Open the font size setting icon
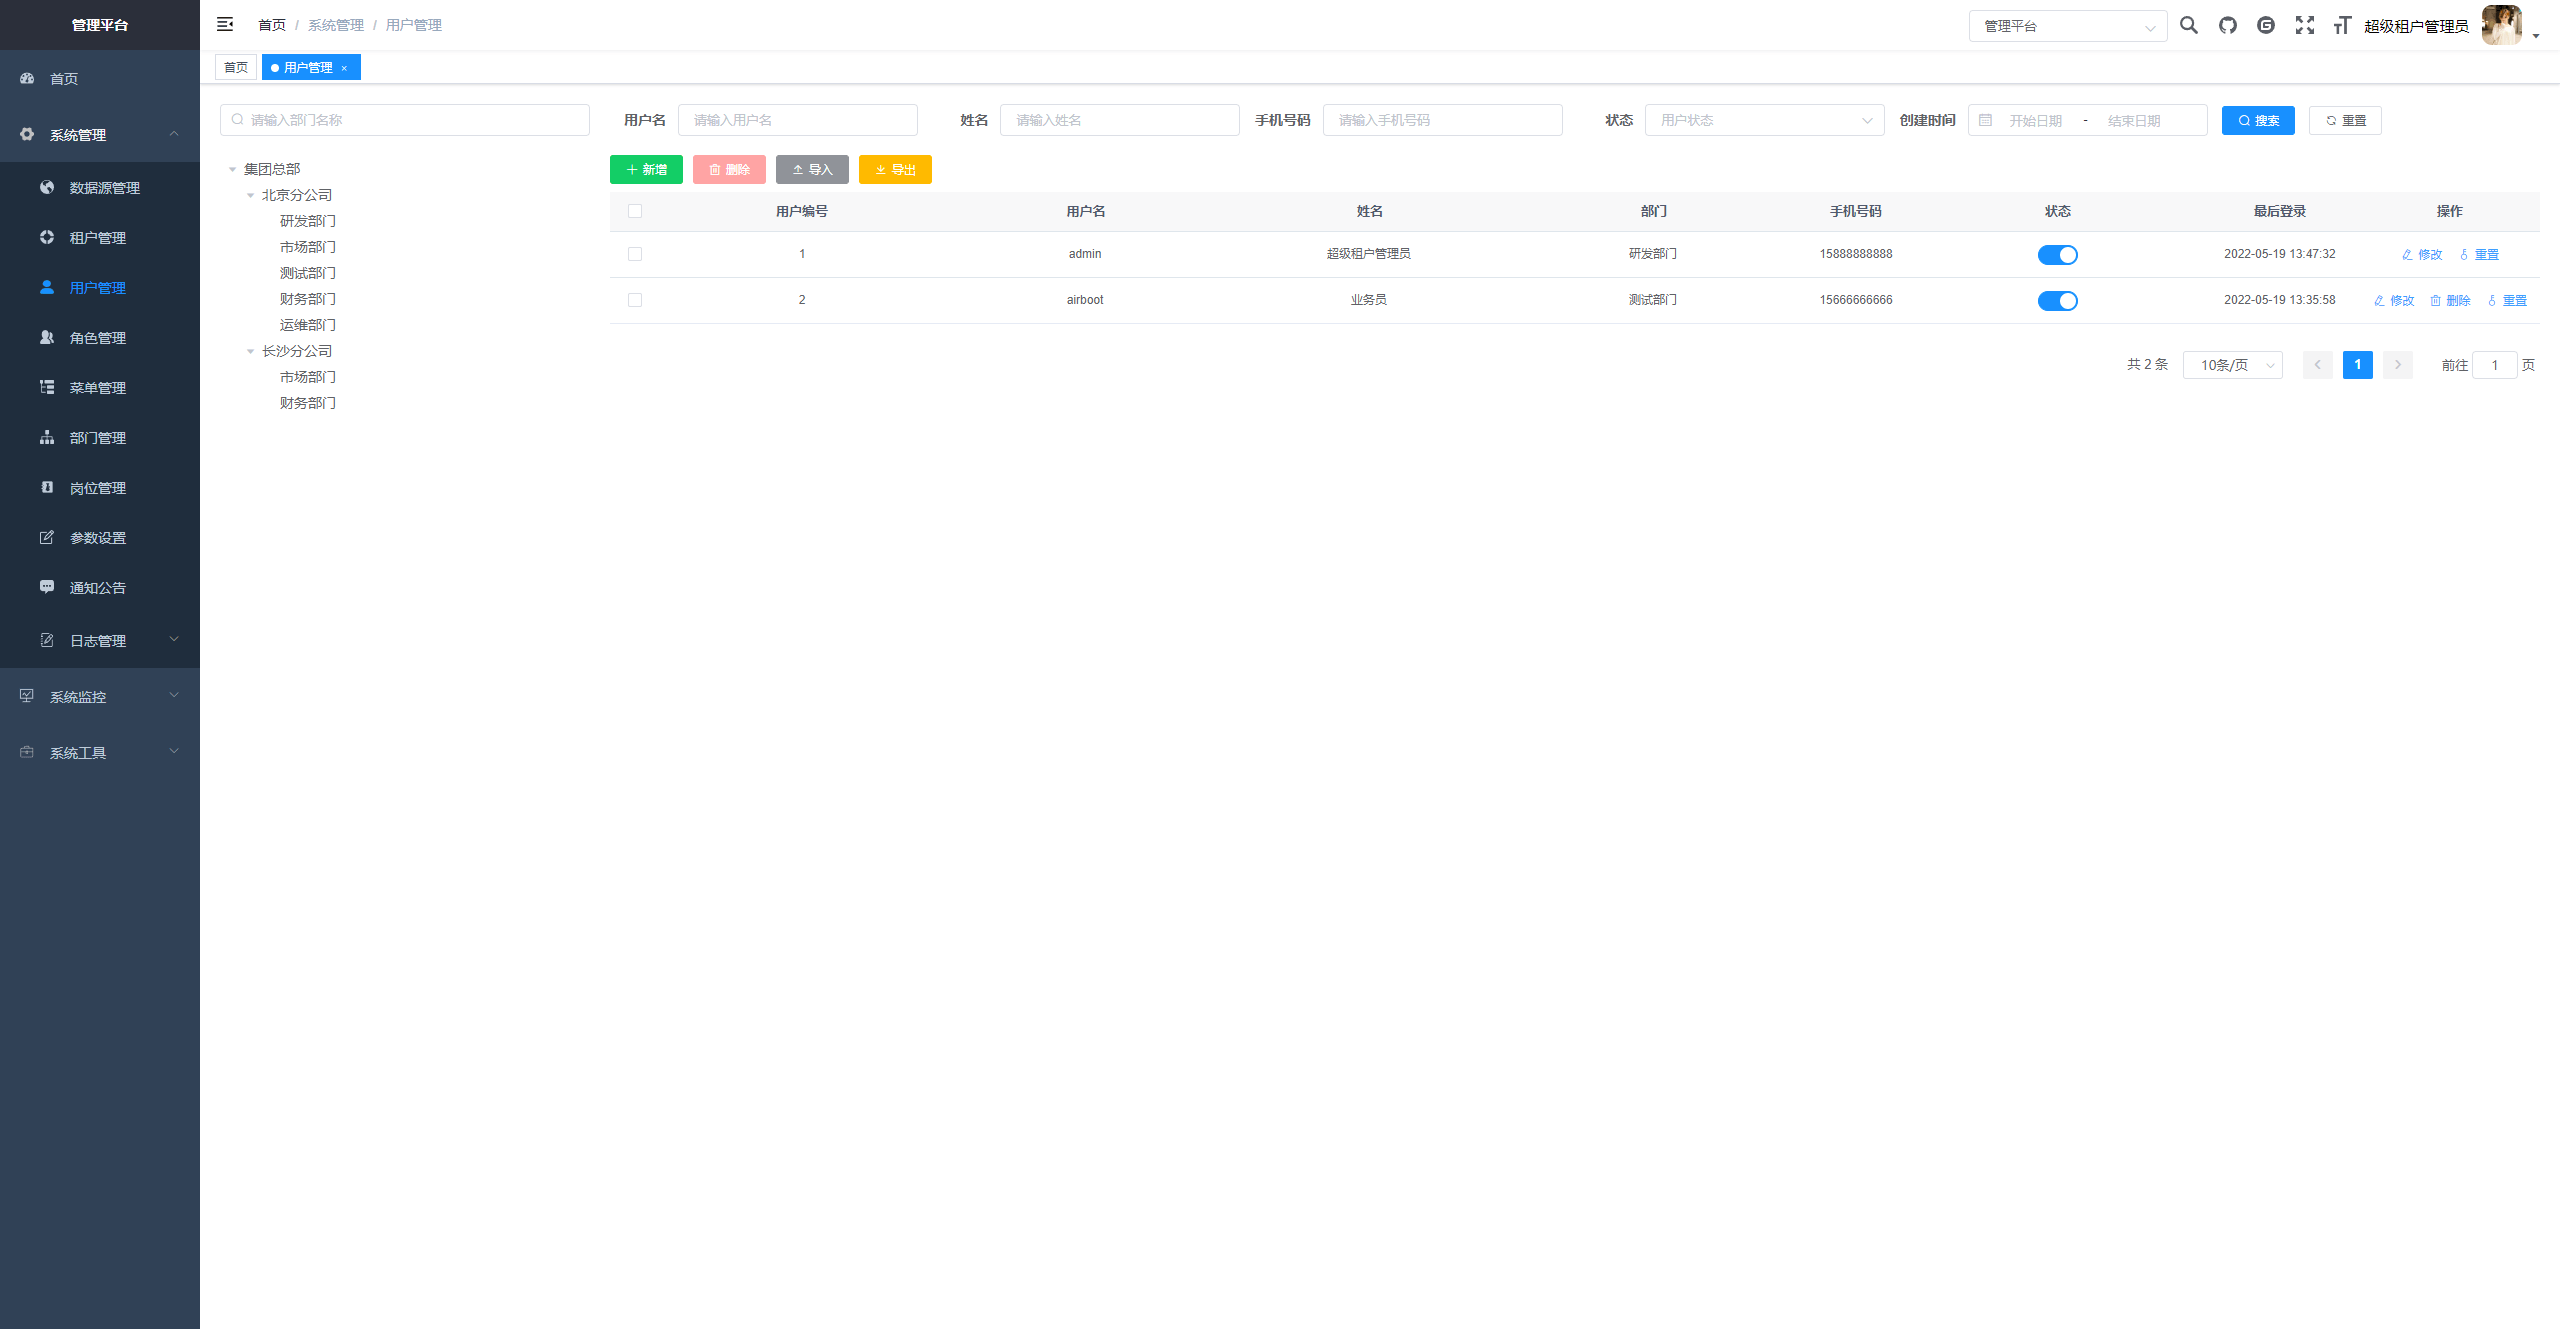 click(x=2342, y=25)
